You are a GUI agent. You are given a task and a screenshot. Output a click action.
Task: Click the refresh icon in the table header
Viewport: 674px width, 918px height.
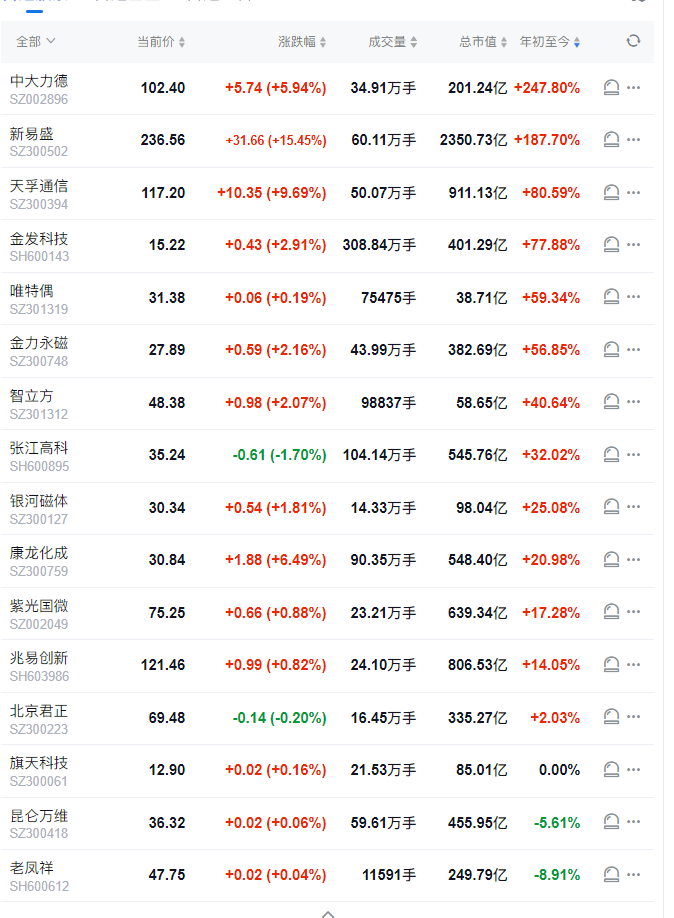632,41
